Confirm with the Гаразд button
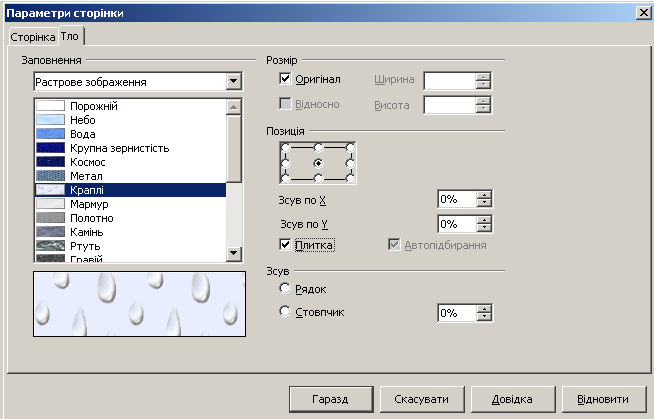Image resolution: width=654 pixels, height=419 pixels. 331,399
